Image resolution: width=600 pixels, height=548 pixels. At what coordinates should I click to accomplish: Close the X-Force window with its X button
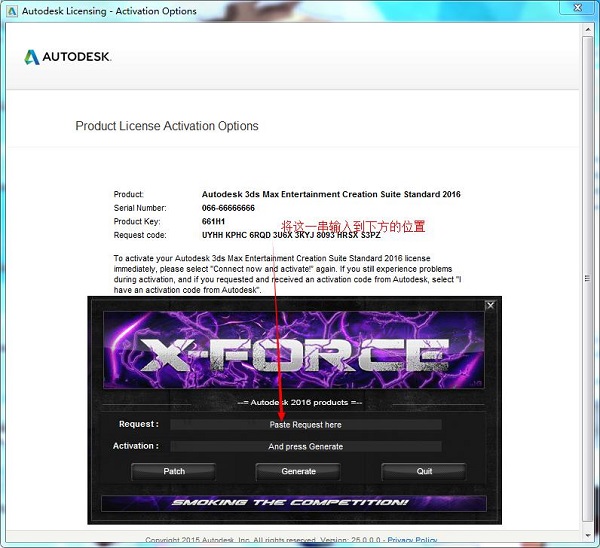pos(490,305)
